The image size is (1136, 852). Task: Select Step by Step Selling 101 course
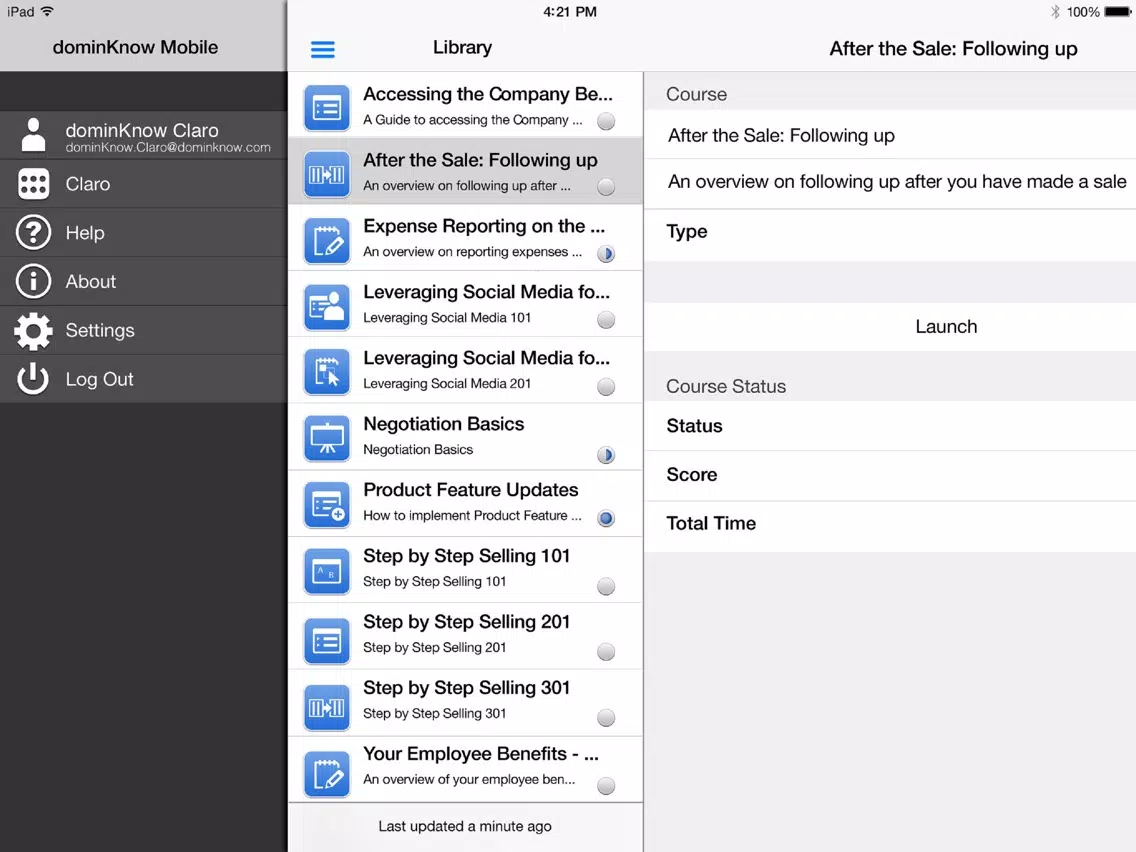465,569
